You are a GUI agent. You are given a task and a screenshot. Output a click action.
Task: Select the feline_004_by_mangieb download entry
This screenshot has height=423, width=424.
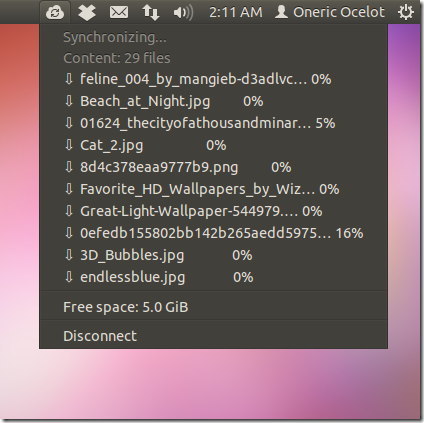[x=213, y=79]
